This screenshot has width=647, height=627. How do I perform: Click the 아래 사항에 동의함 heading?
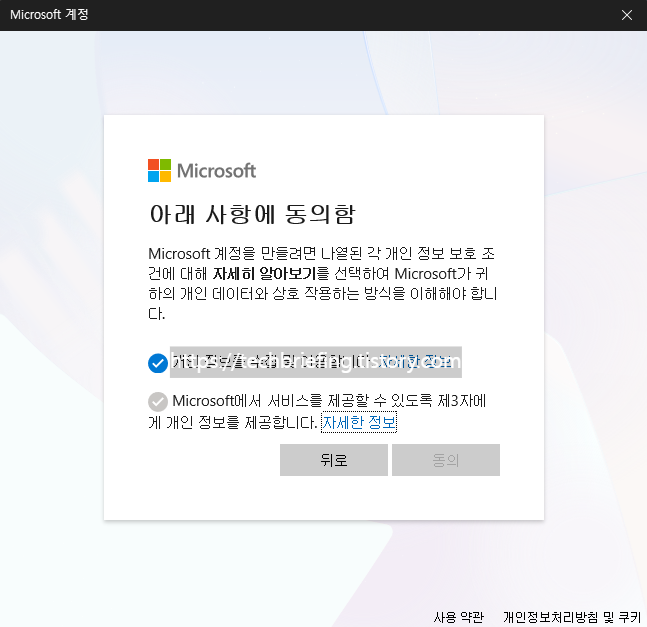252,214
